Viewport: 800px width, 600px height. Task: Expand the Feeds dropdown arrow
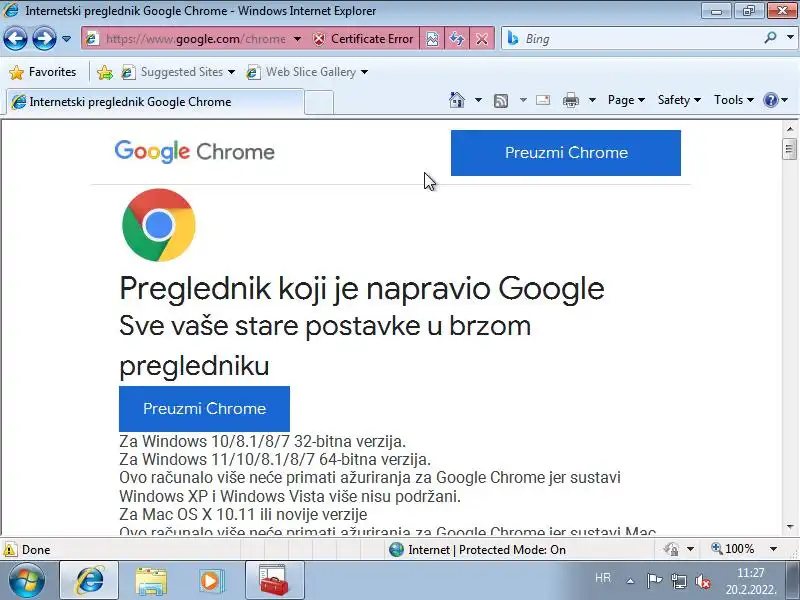pos(523,100)
